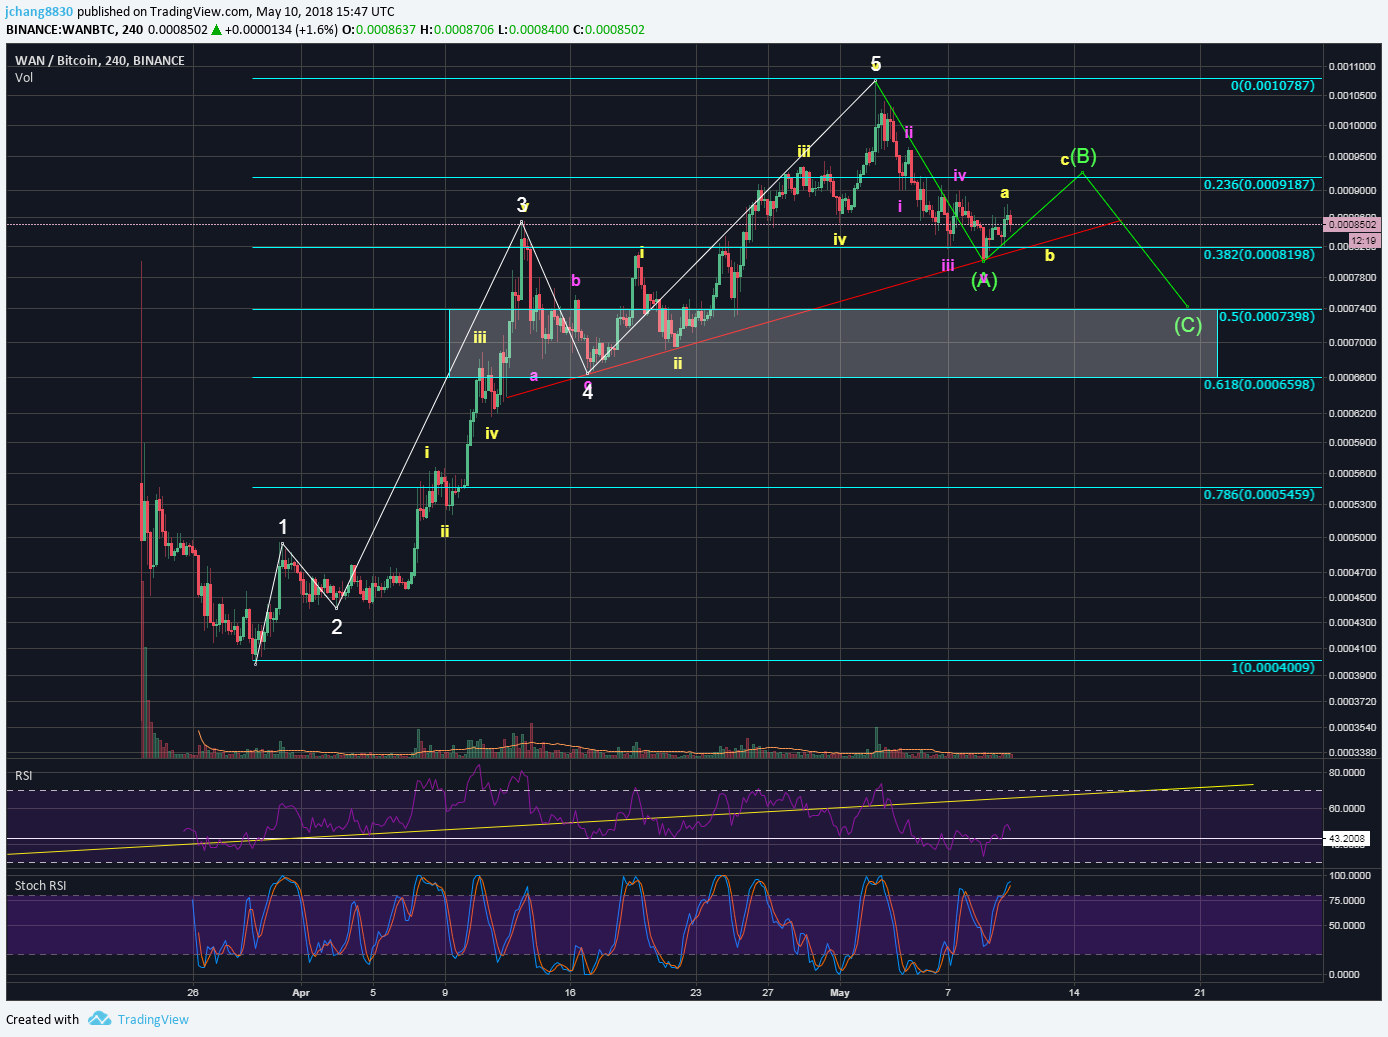Select the 0(0.0010787) Fibonacci level label
Viewport: 1388px width, 1037px height.
[1272, 86]
